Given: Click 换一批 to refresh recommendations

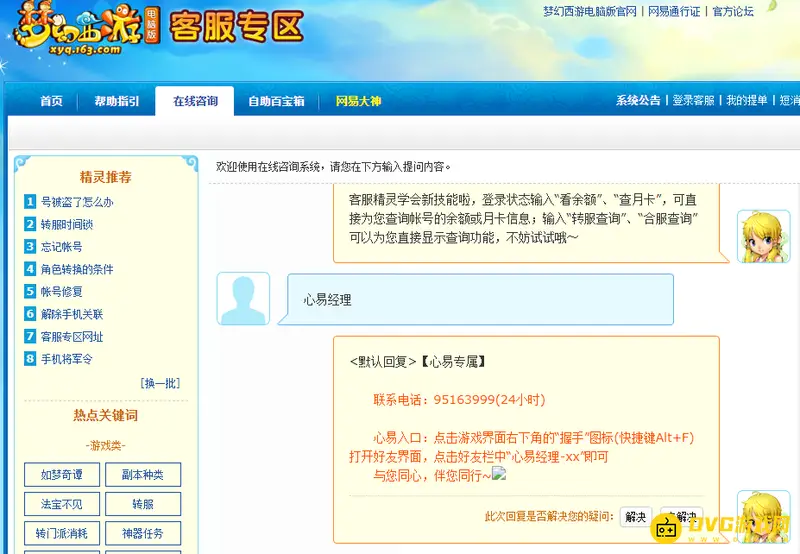Looking at the screenshot, I should [160, 383].
